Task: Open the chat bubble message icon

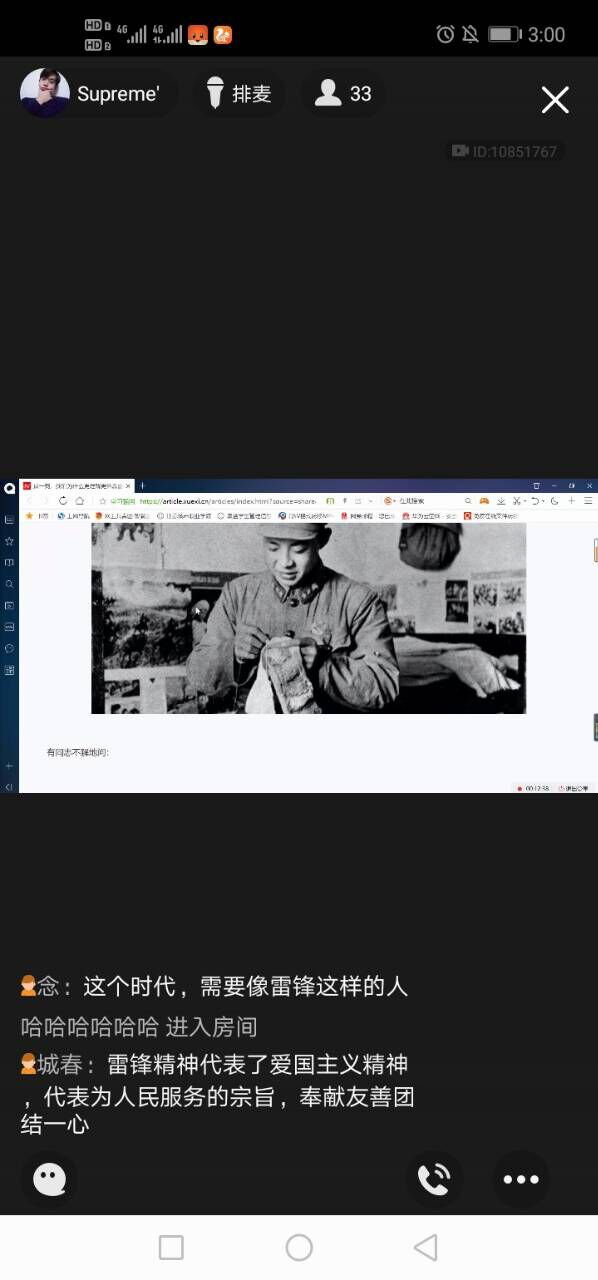Action: coord(49,1179)
